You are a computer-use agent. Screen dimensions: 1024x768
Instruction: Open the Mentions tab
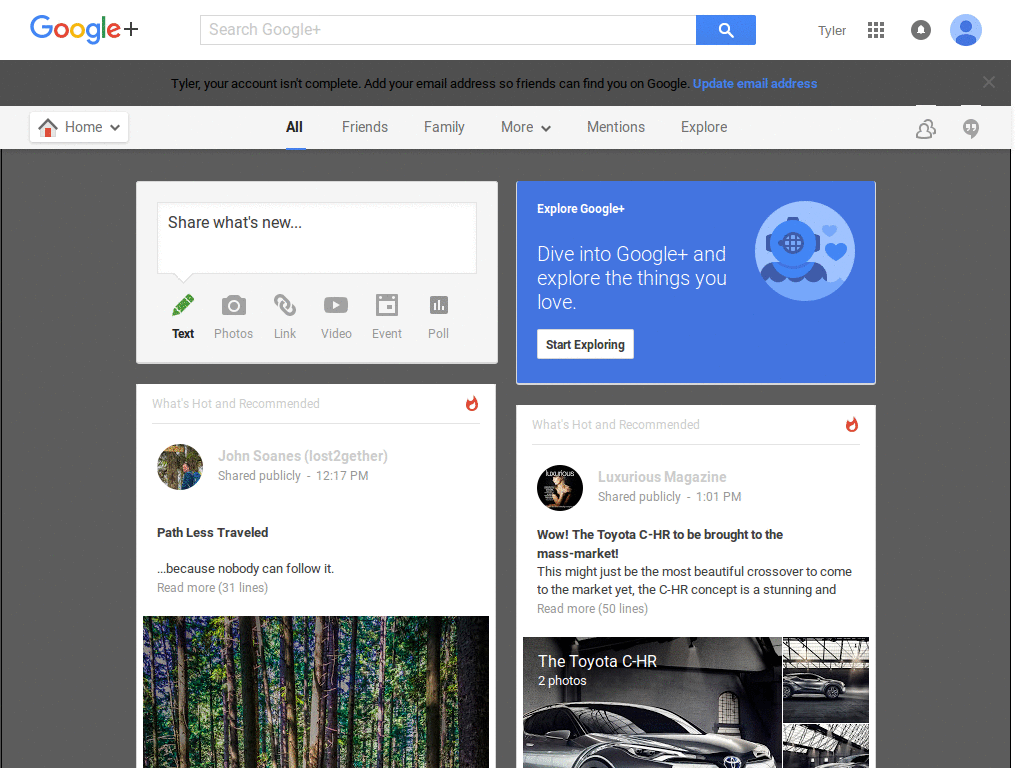pyautogui.click(x=616, y=127)
